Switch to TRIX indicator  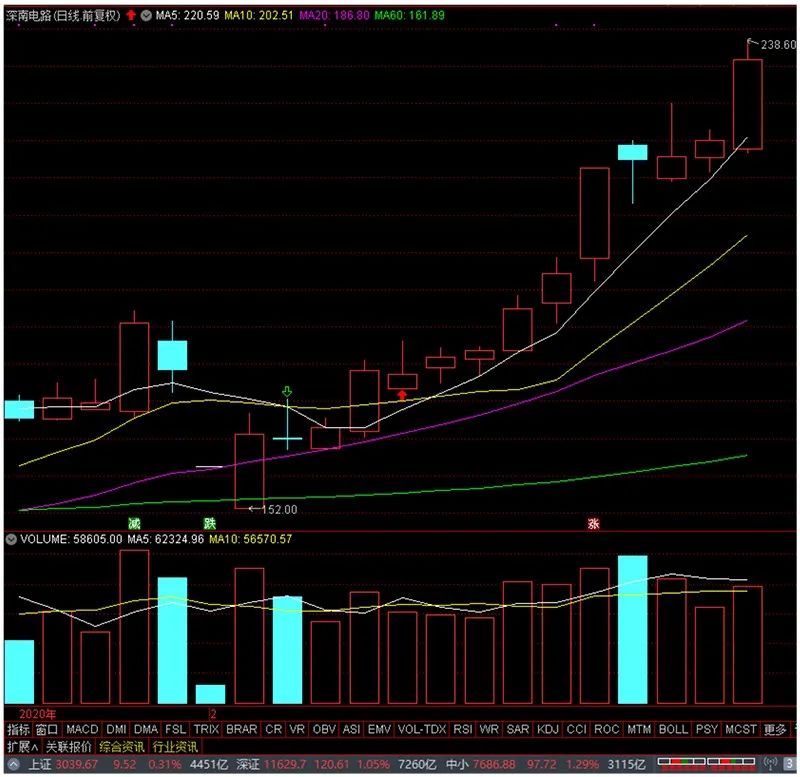coord(206,730)
